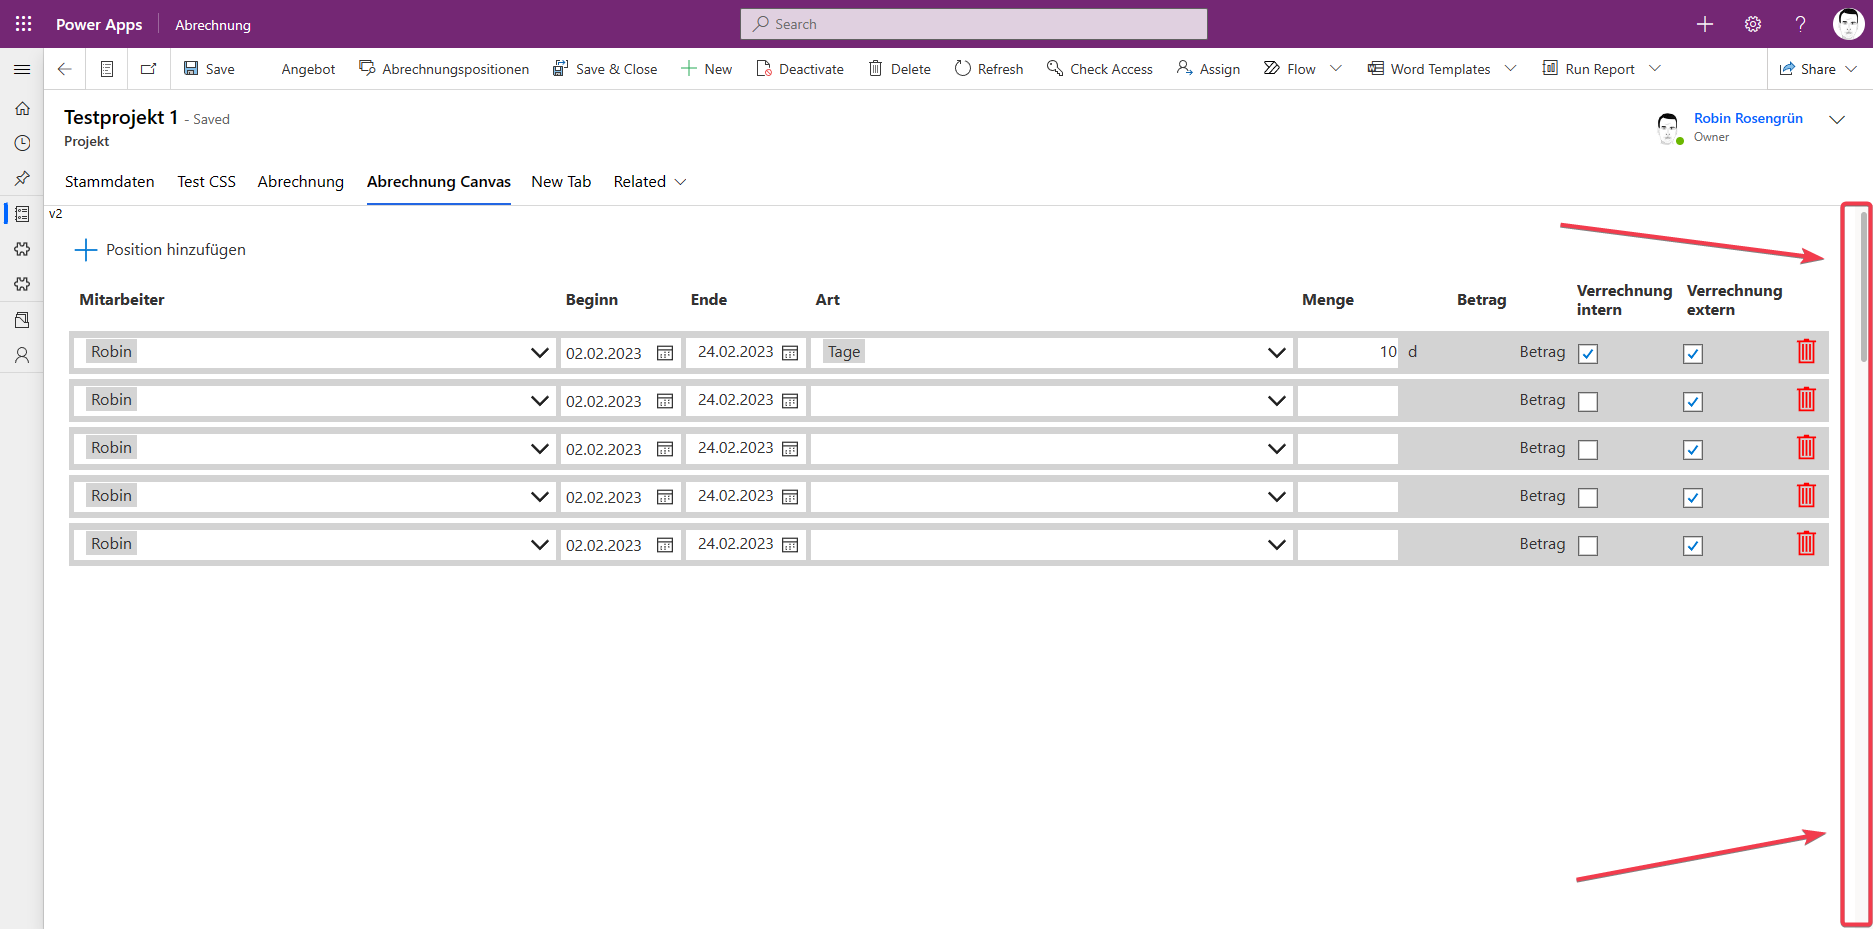Screen dimensions: 1873x929
Task: Delete the first position row with trash icon
Action: pyautogui.click(x=1806, y=352)
